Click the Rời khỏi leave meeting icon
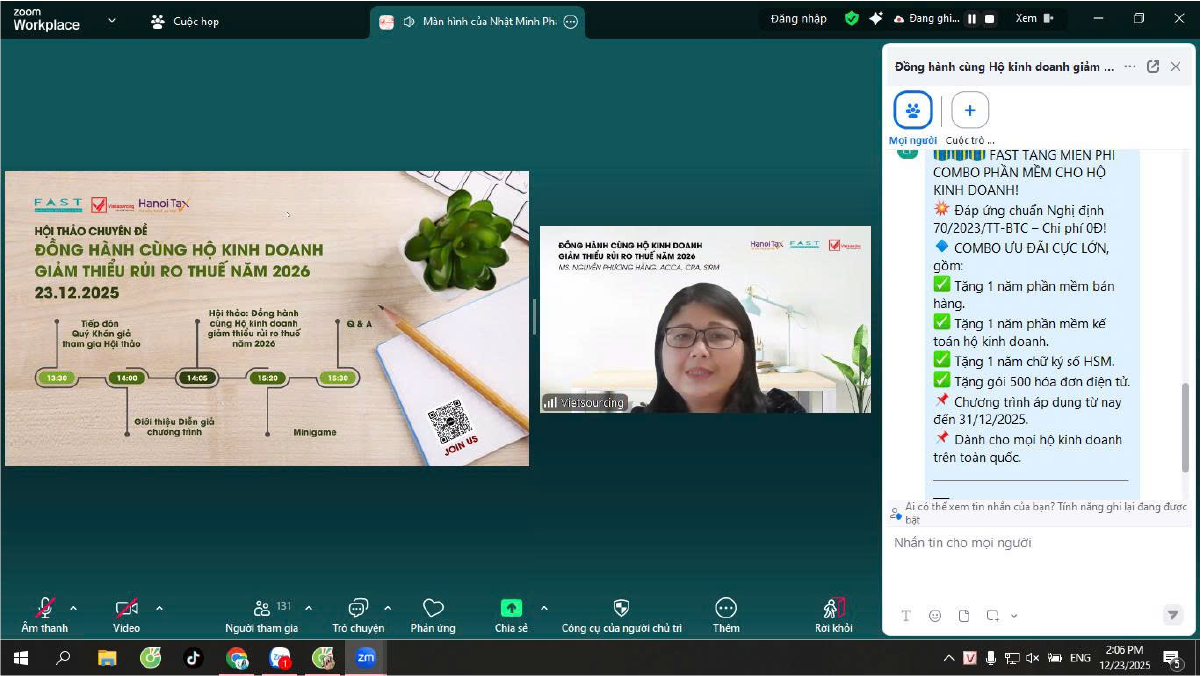1201x676 pixels. [x=833, y=608]
